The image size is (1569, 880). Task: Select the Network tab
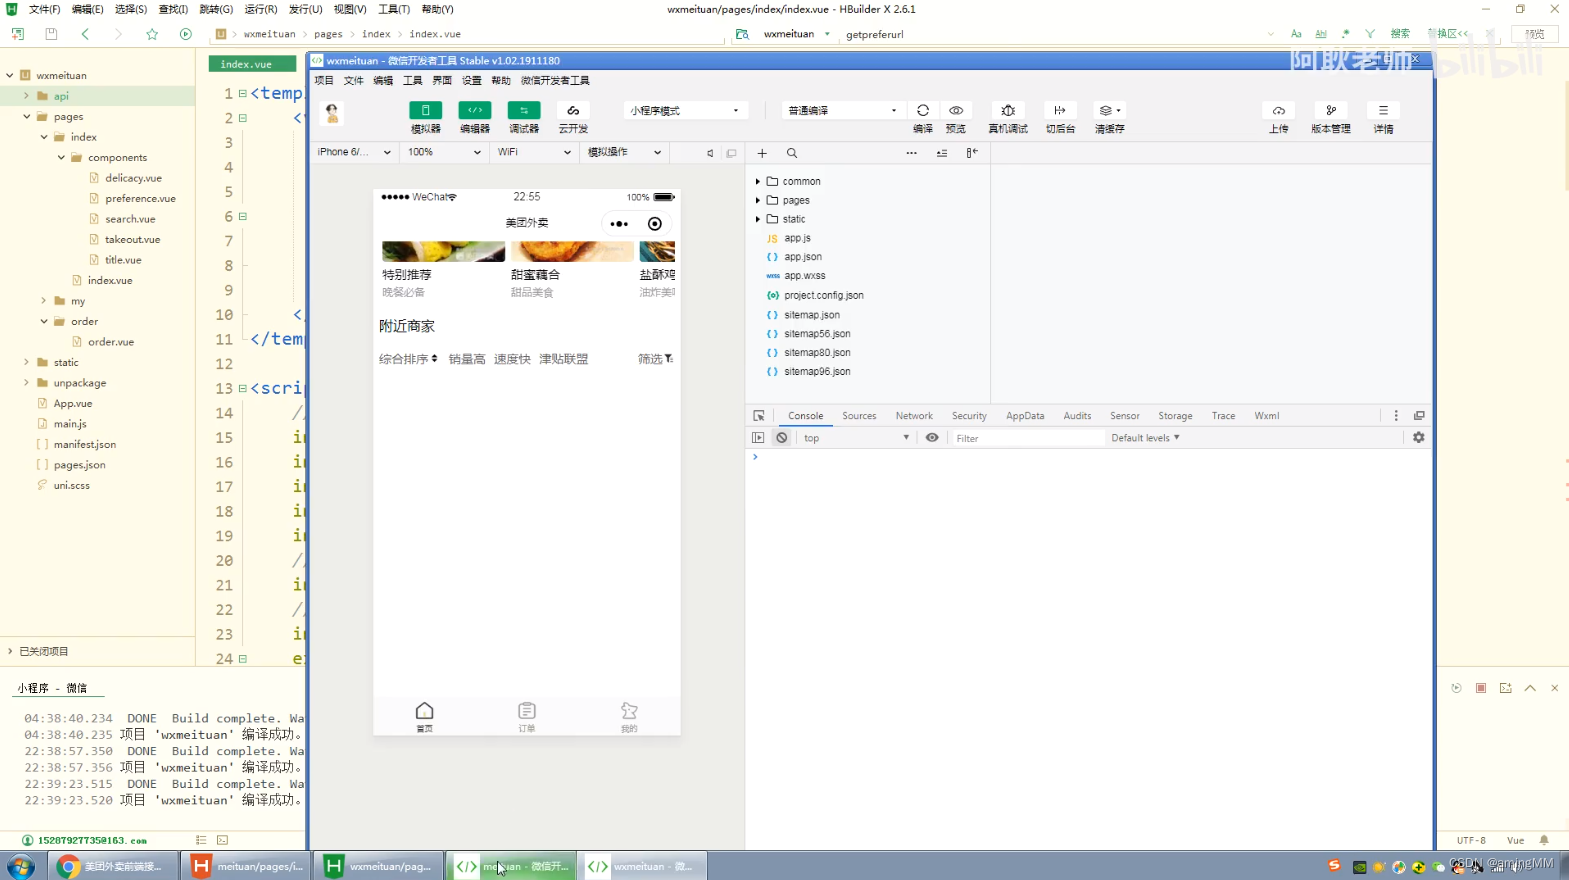click(914, 416)
